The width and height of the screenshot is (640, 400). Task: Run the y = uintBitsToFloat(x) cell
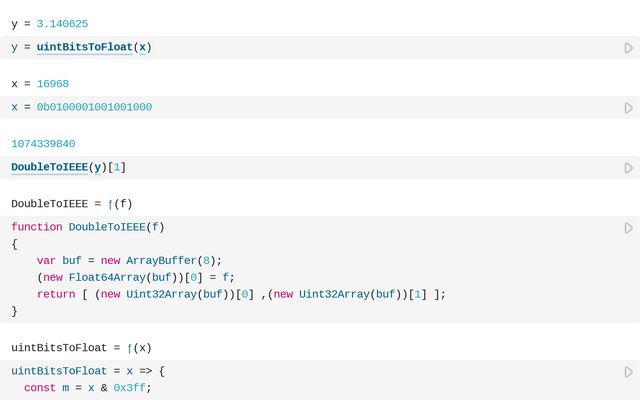(628, 48)
